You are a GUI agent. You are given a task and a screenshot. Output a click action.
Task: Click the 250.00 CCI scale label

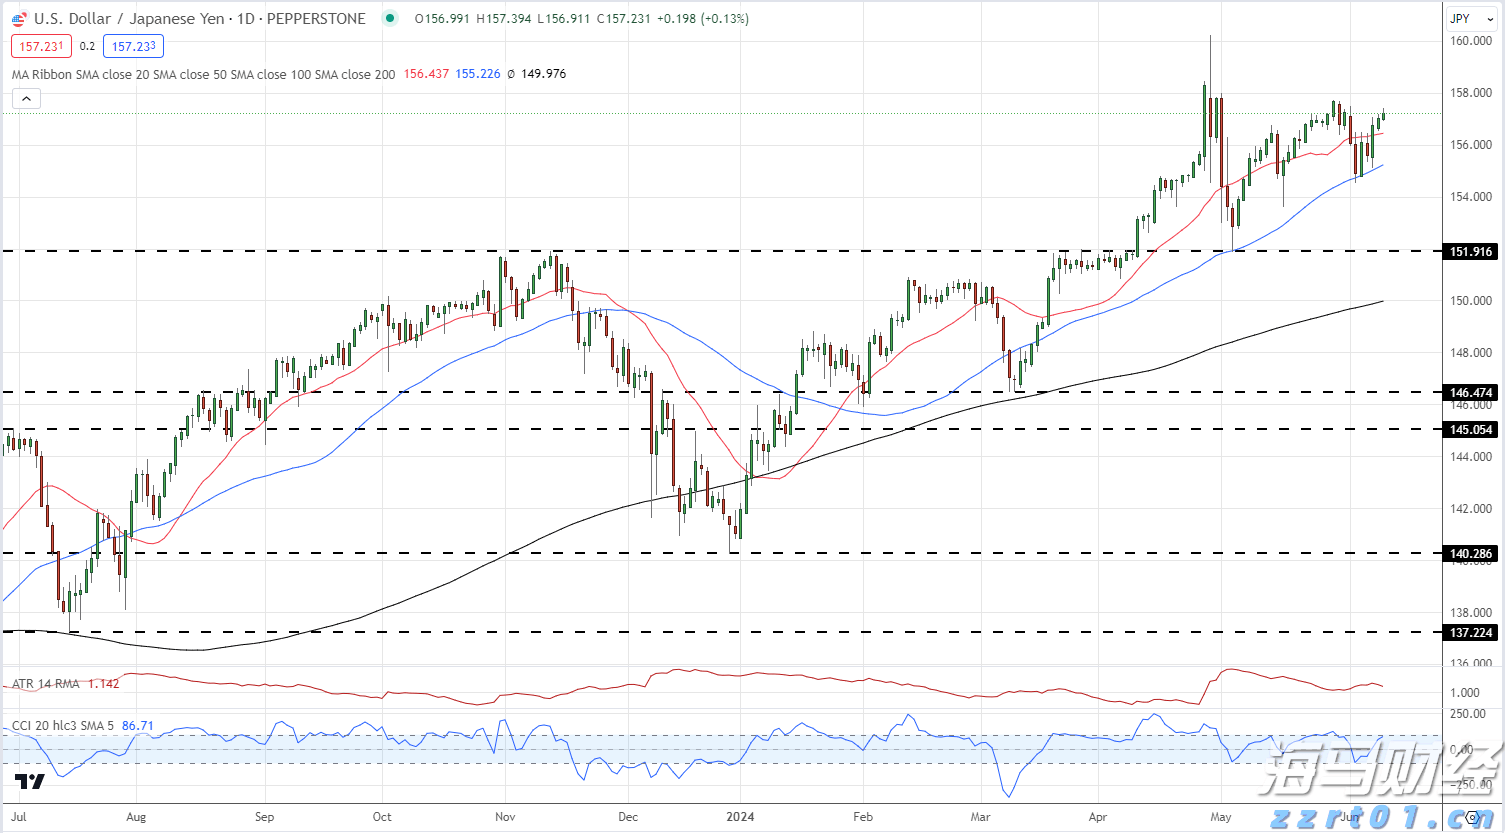coord(1467,714)
